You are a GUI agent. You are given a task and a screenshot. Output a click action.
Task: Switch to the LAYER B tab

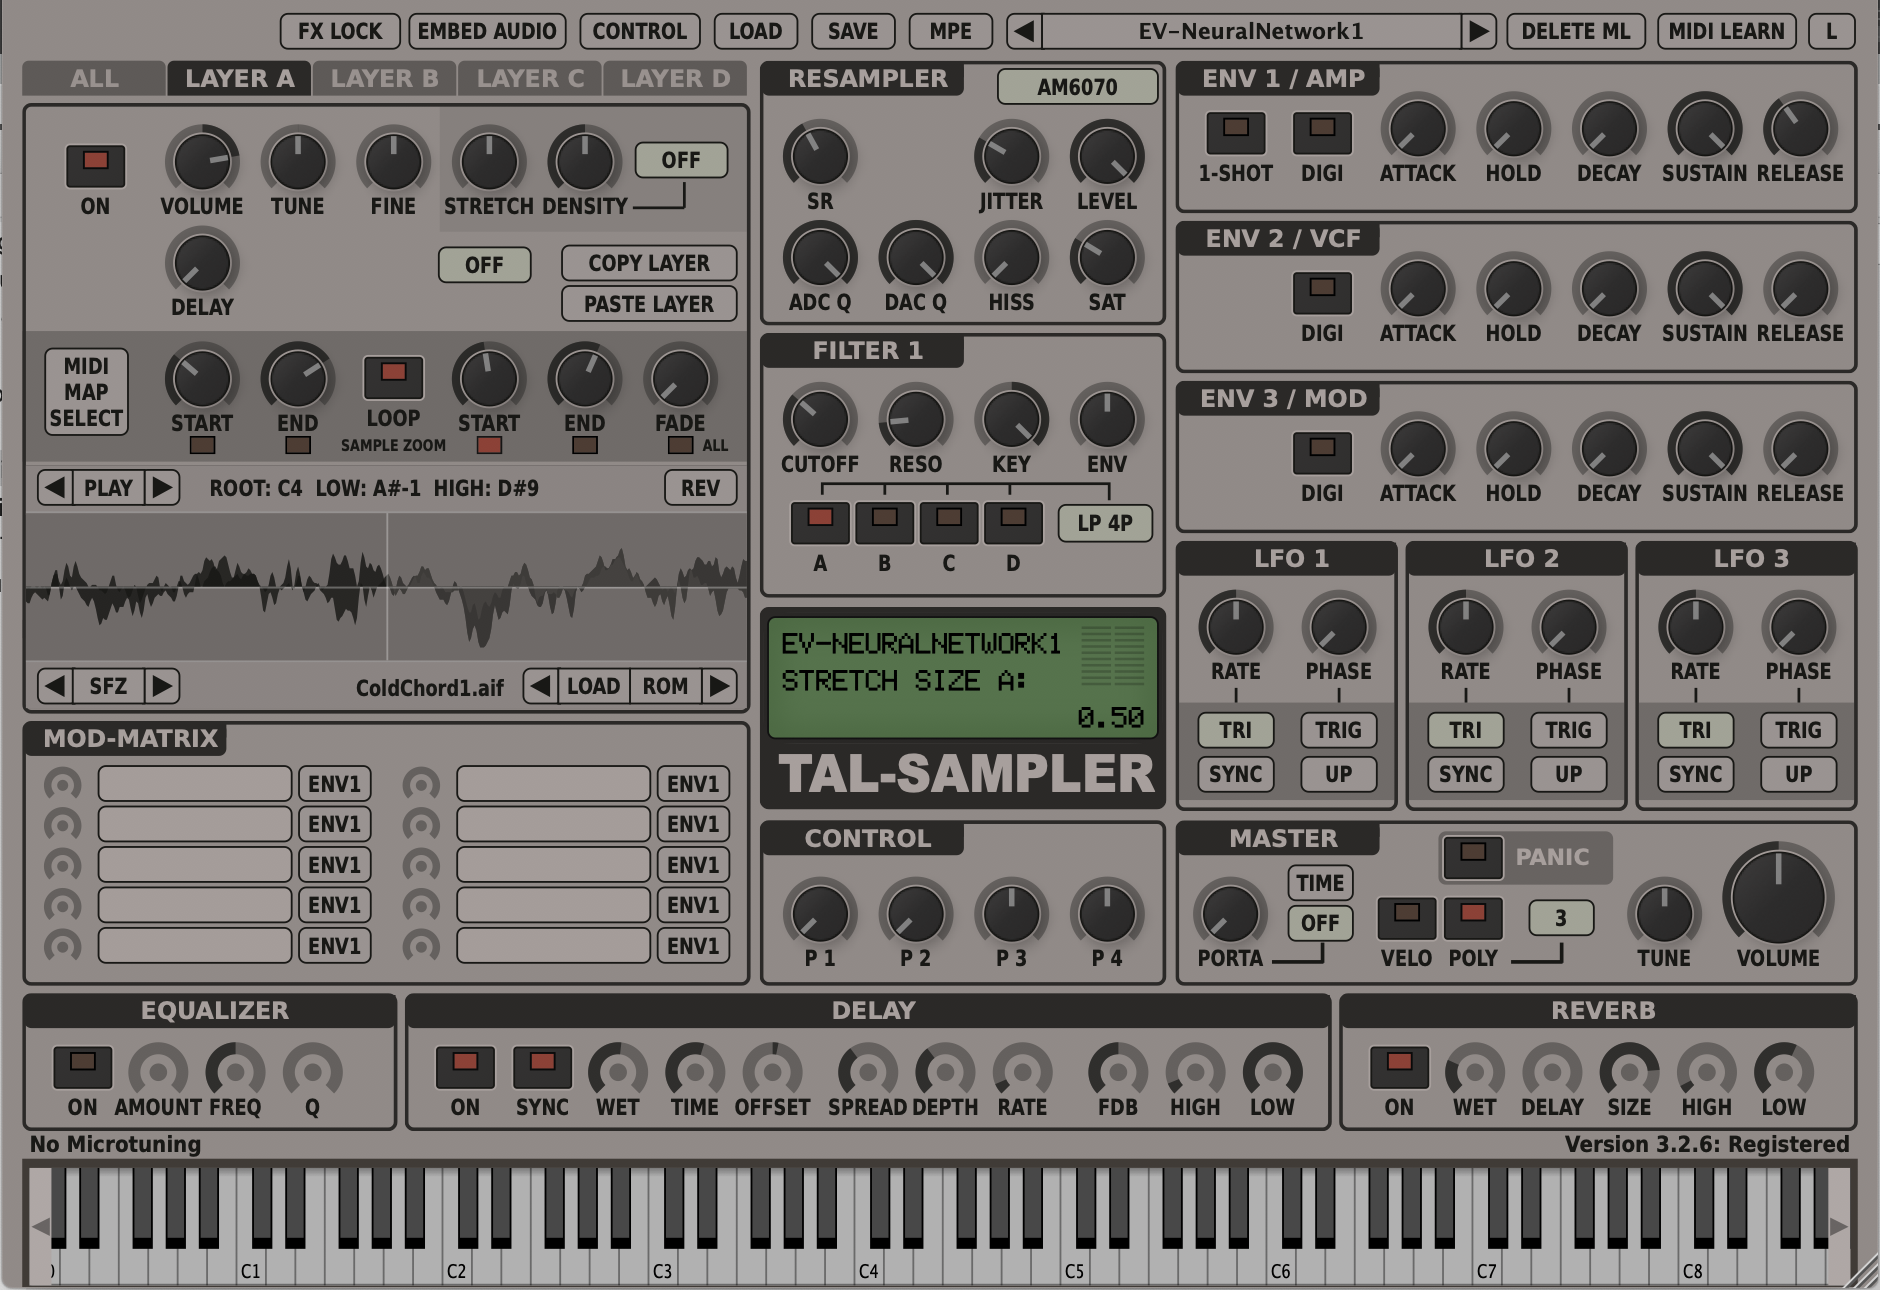[384, 78]
